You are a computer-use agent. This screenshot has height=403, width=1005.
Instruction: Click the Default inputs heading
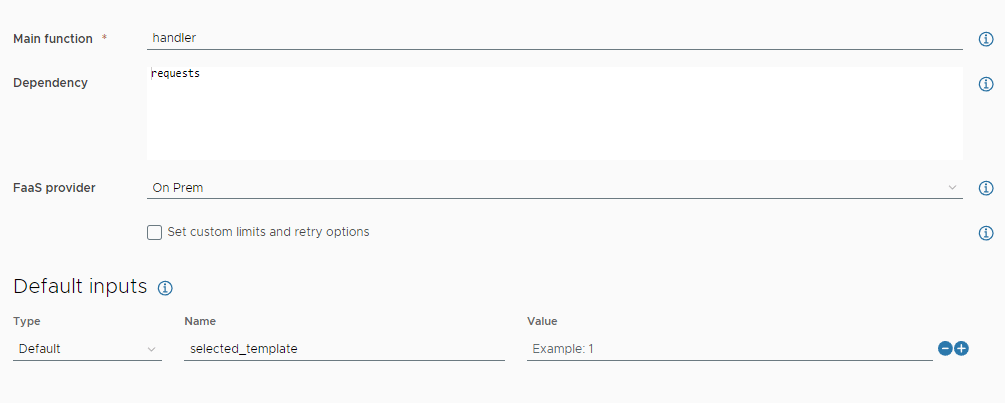click(x=80, y=287)
